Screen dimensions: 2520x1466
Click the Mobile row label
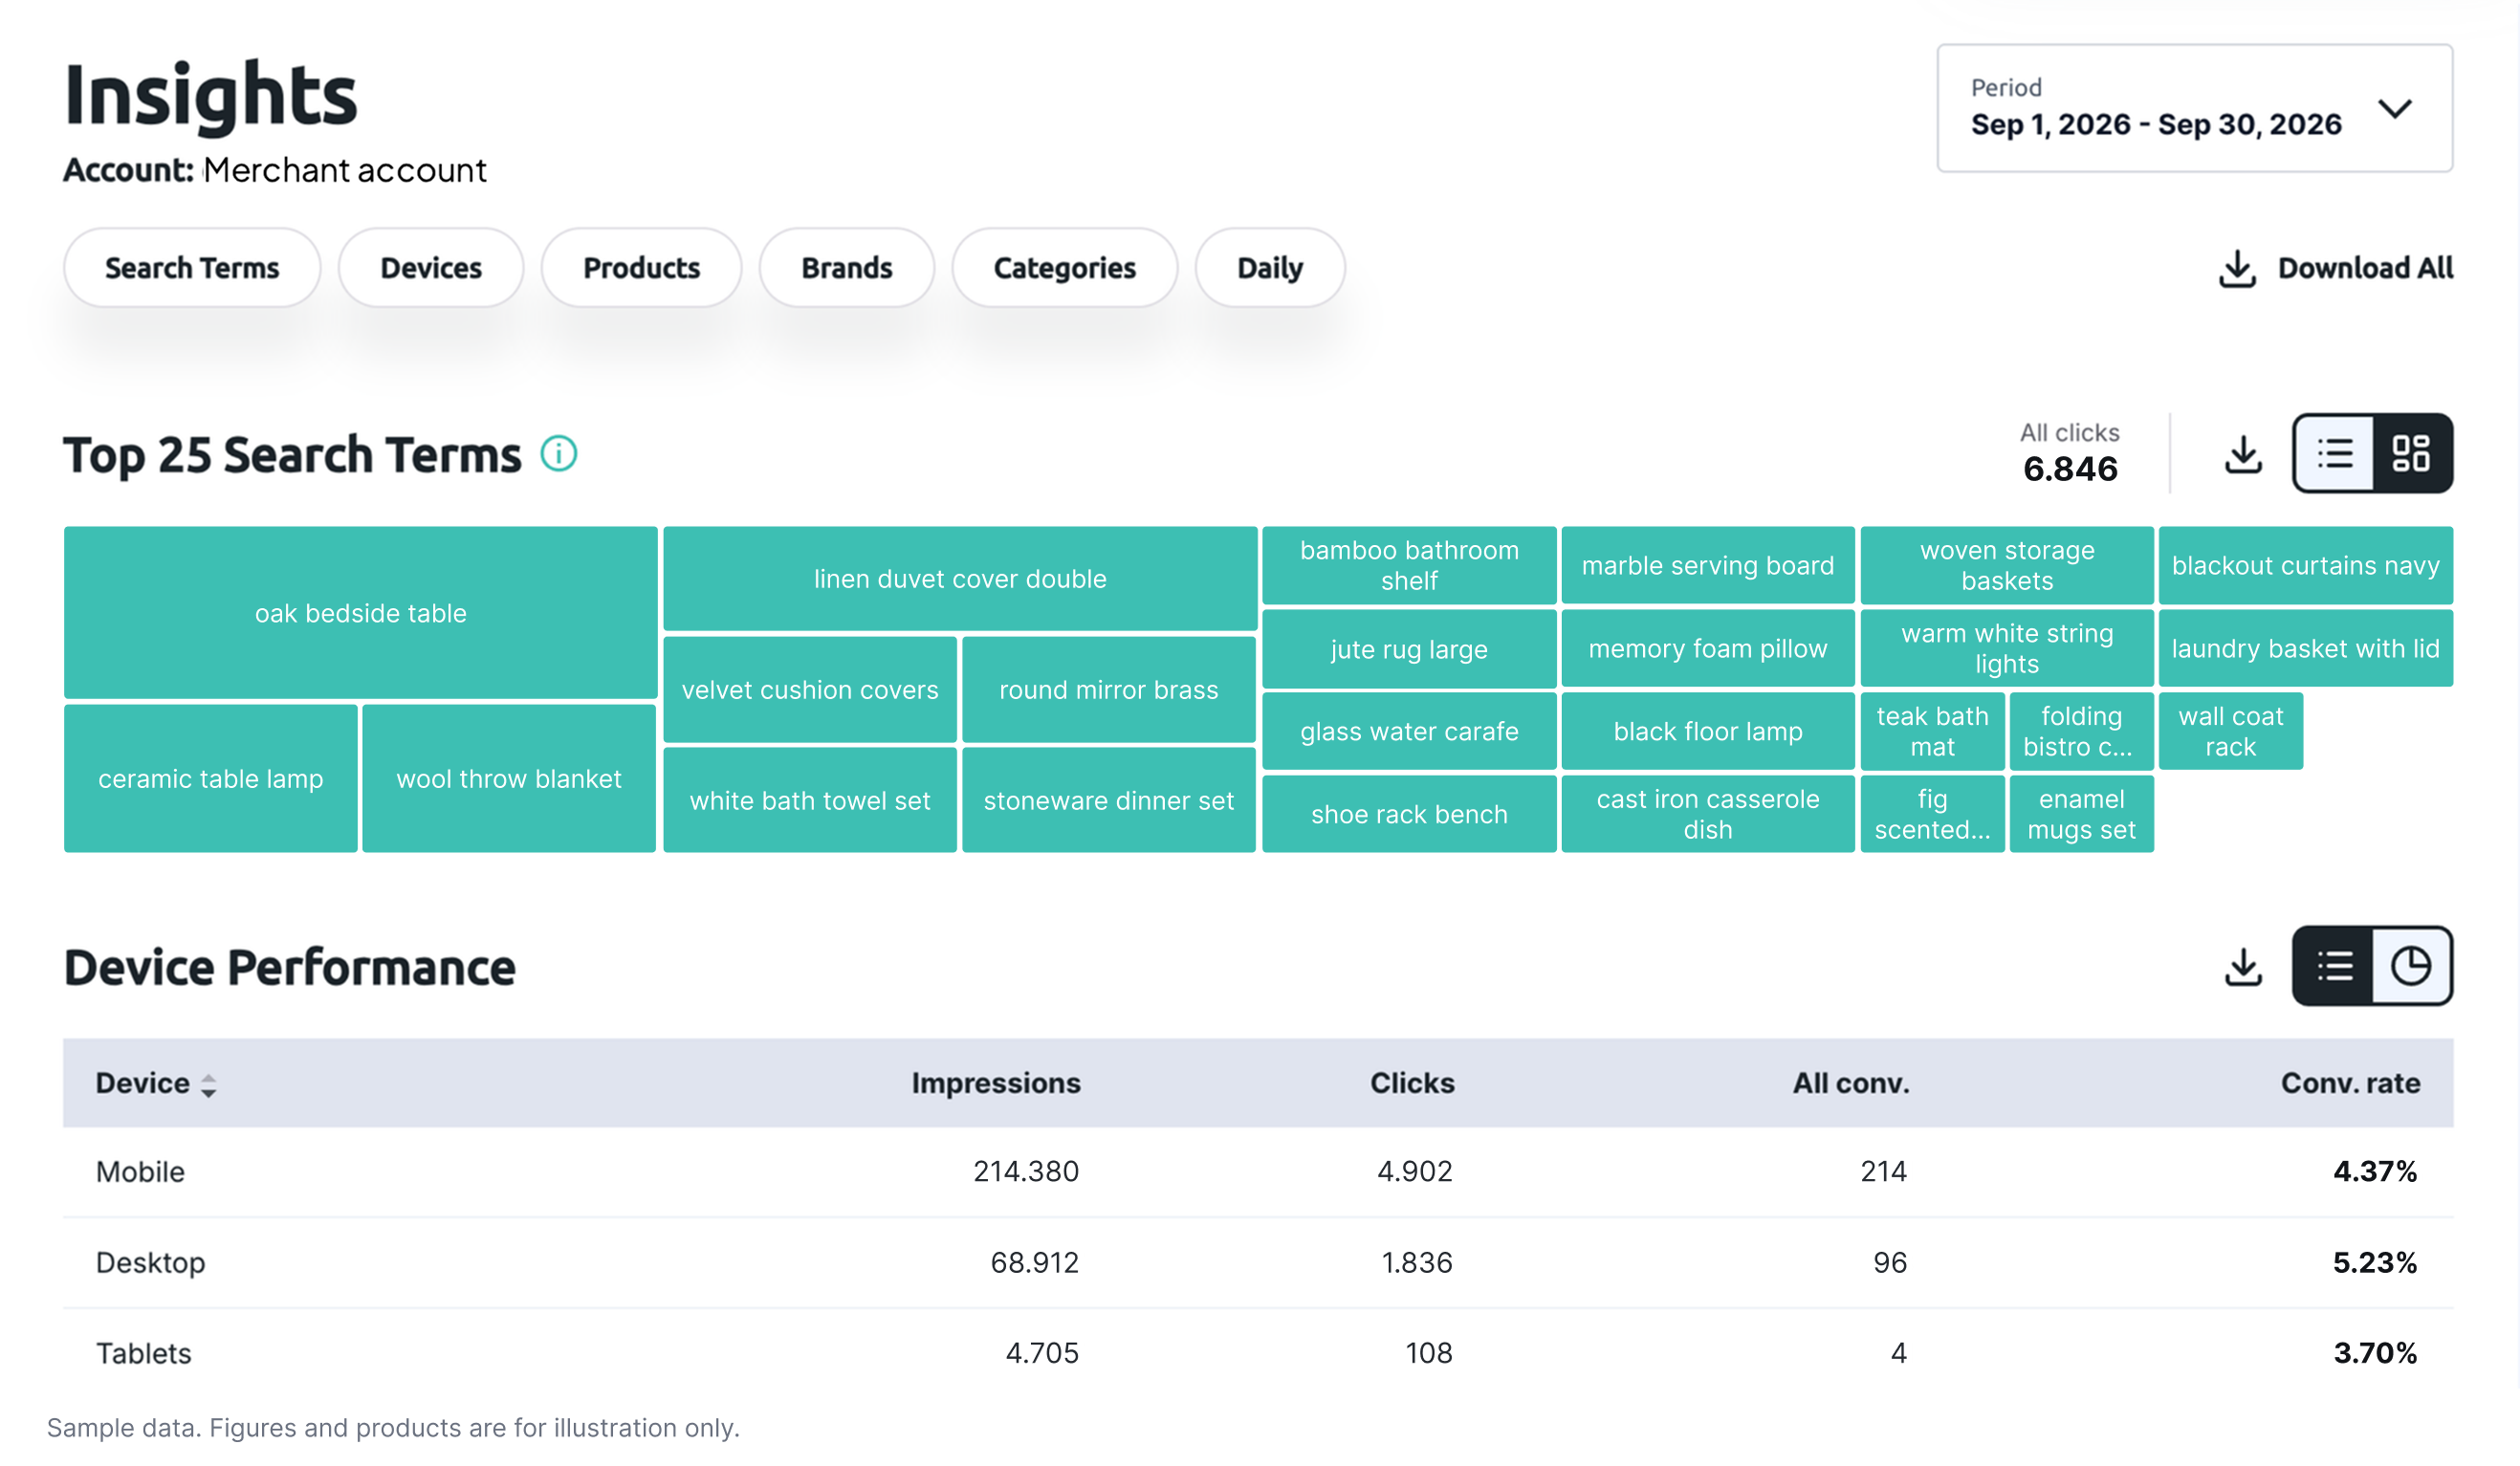tap(140, 1172)
